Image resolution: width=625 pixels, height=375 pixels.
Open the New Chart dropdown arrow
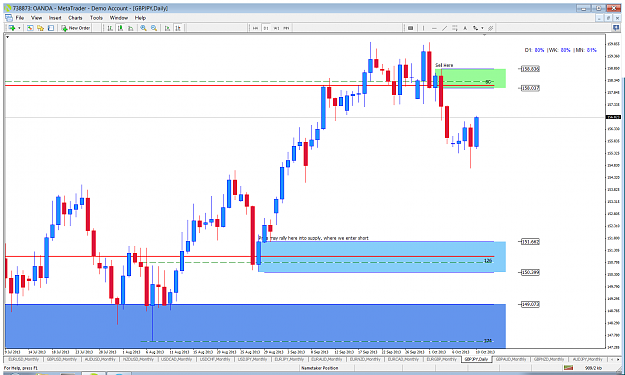click(x=19, y=28)
